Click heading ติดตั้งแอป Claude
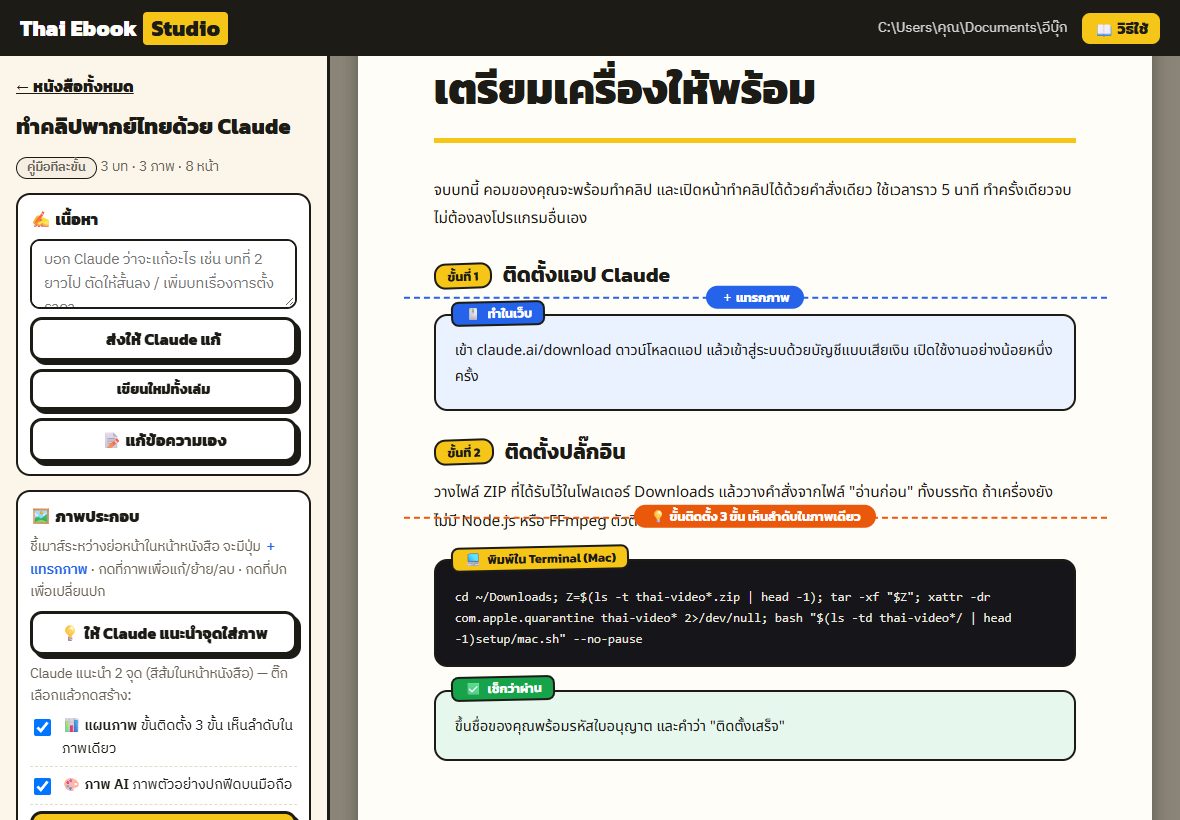This screenshot has height=820, width=1180. tap(586, 275)
